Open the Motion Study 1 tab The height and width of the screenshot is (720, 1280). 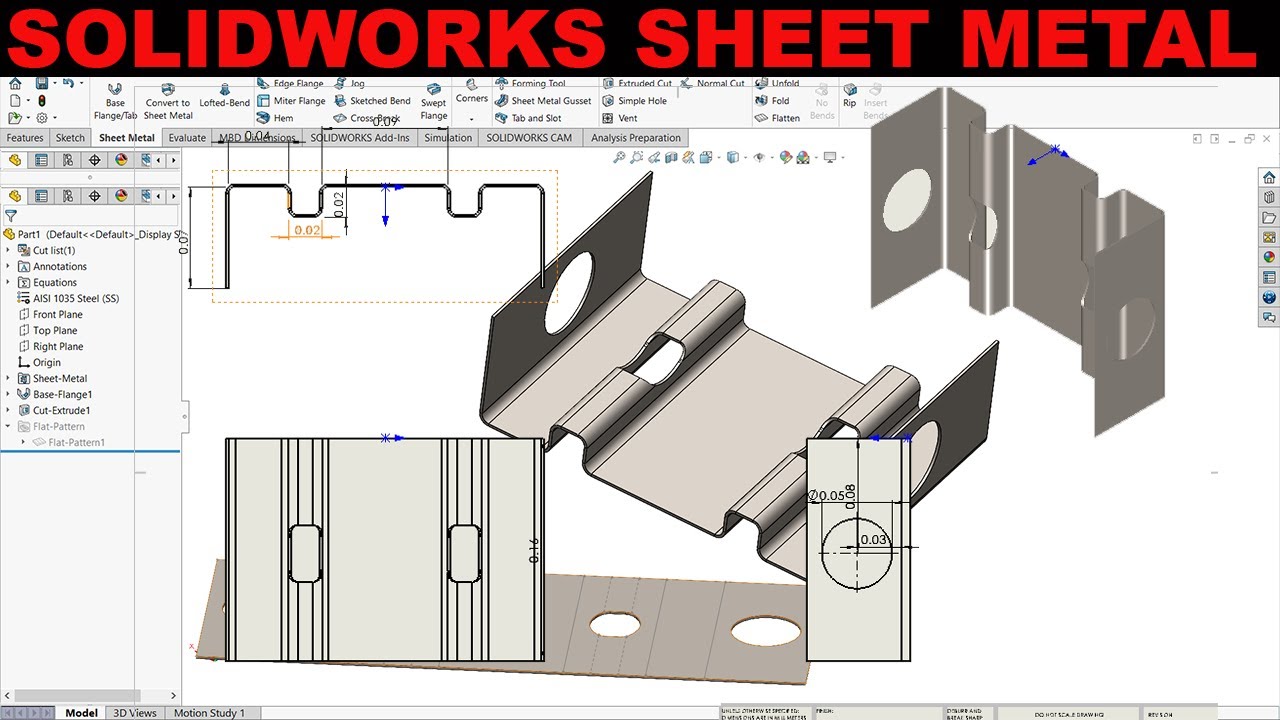209,713
